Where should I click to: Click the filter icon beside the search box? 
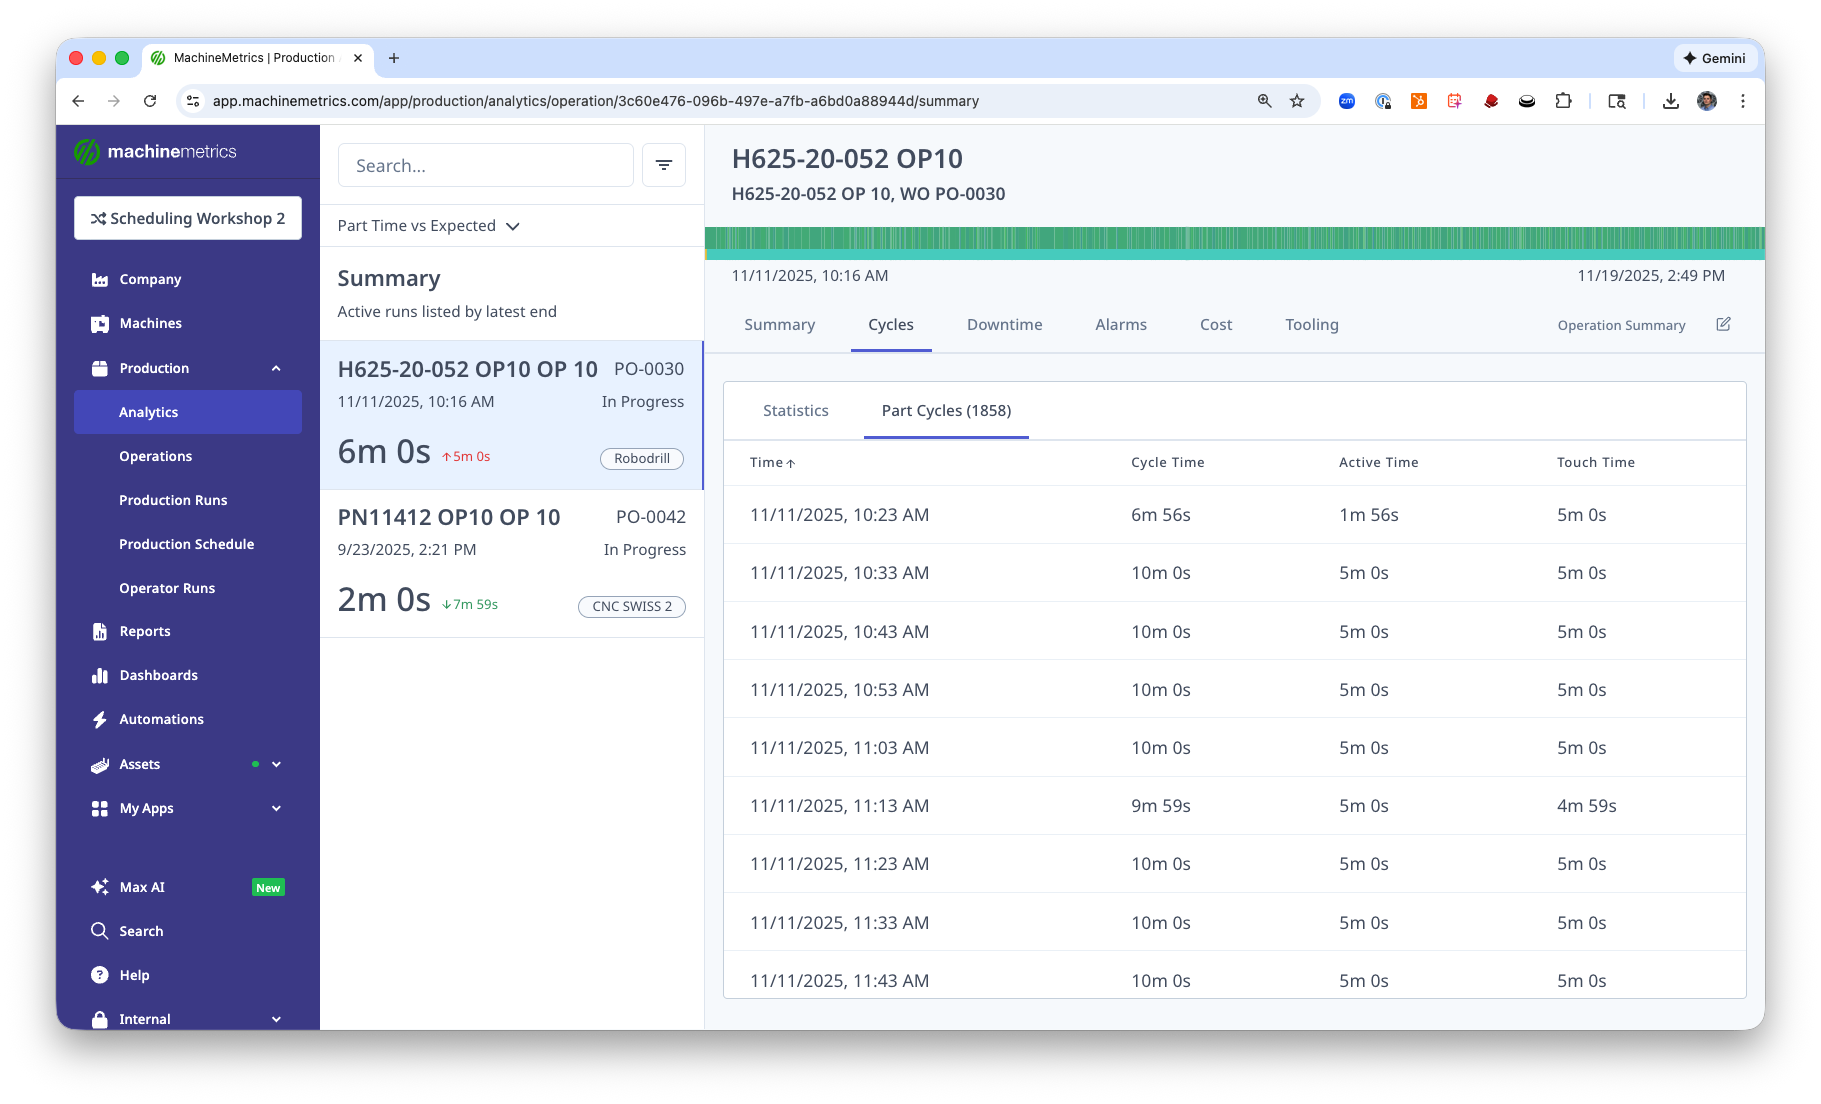pos(663,165)
